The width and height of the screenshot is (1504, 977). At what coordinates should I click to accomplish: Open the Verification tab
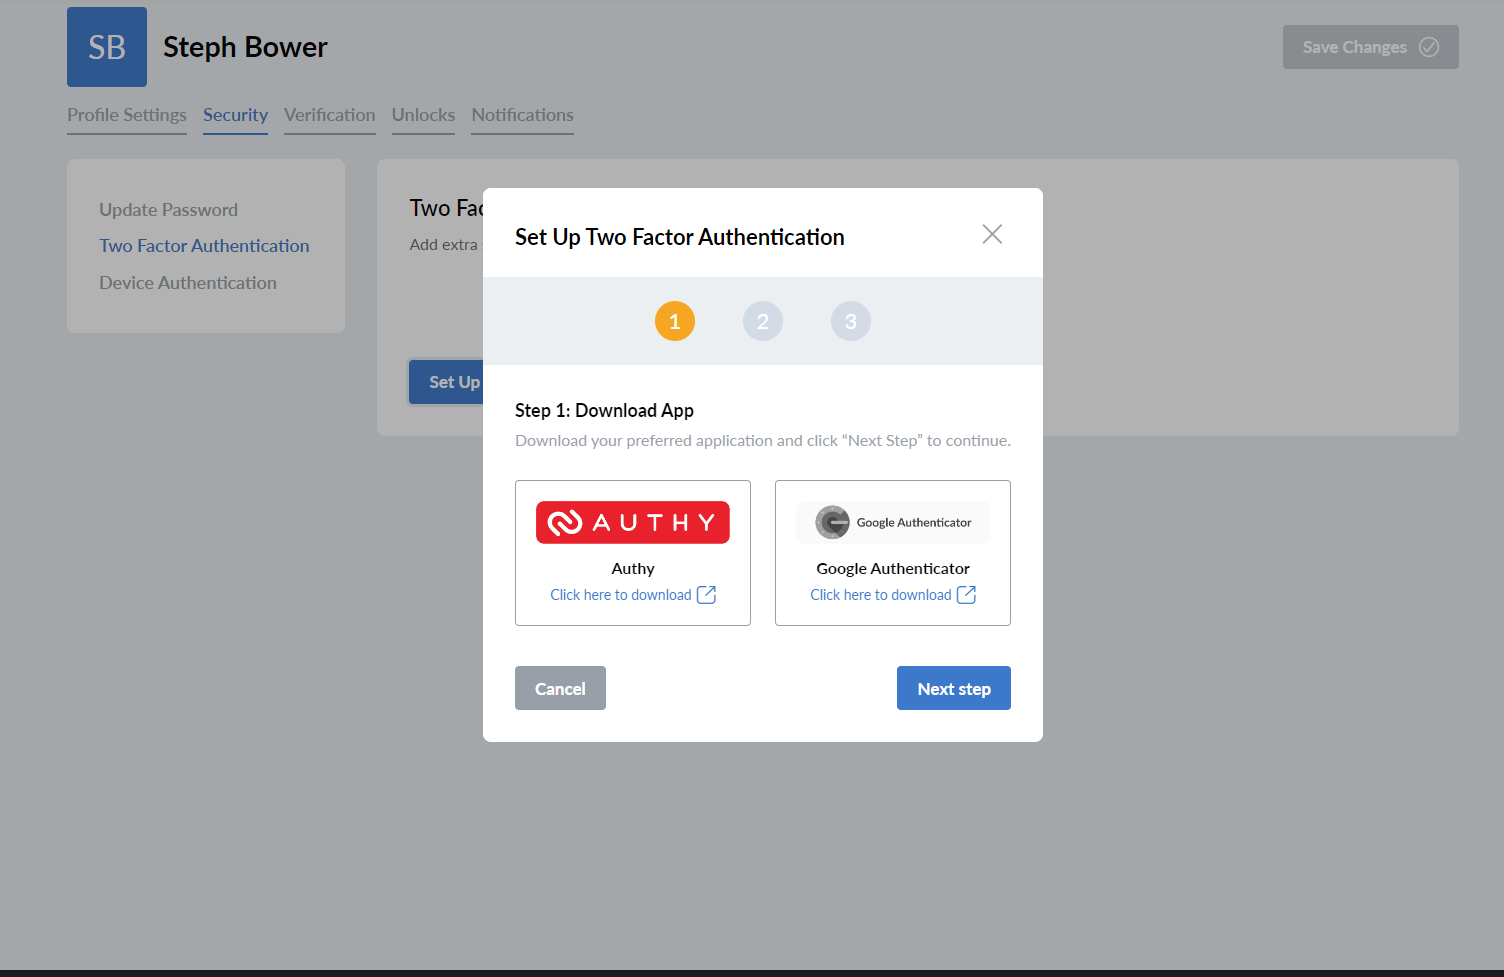tap(330, 115)
